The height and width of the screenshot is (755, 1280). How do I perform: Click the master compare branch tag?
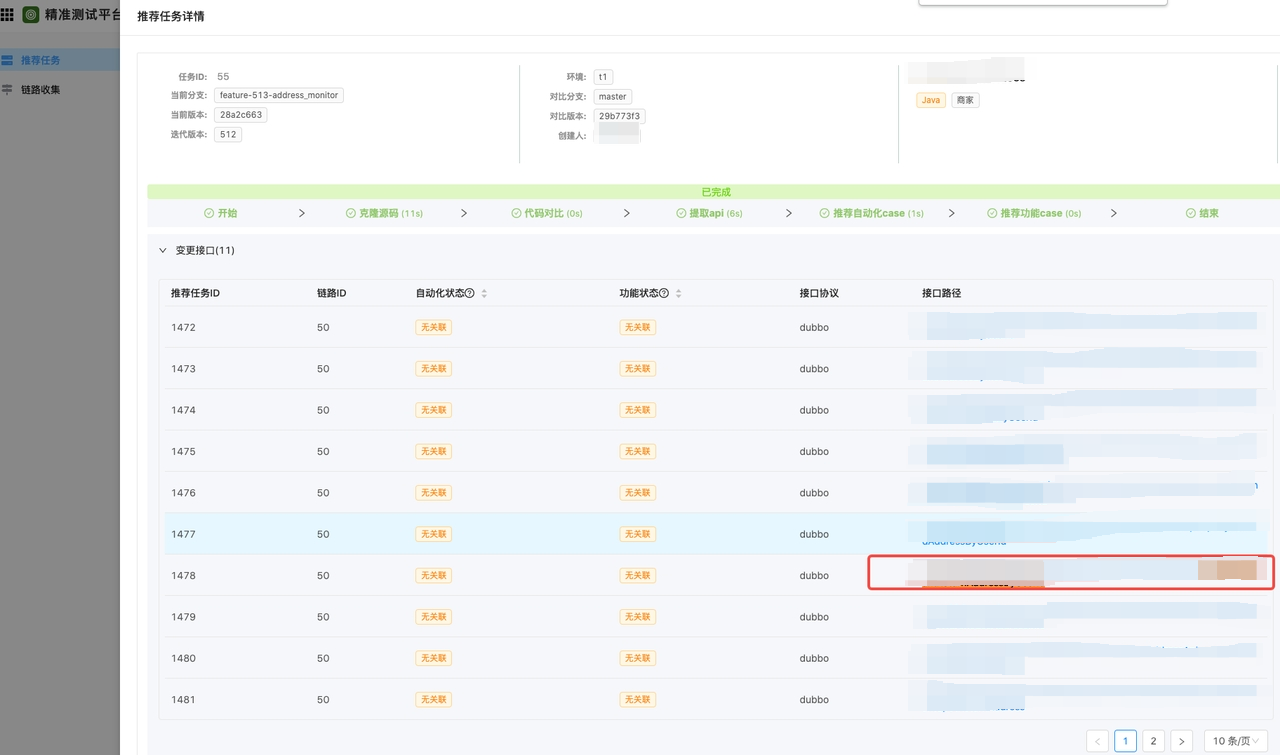(612, 97)
